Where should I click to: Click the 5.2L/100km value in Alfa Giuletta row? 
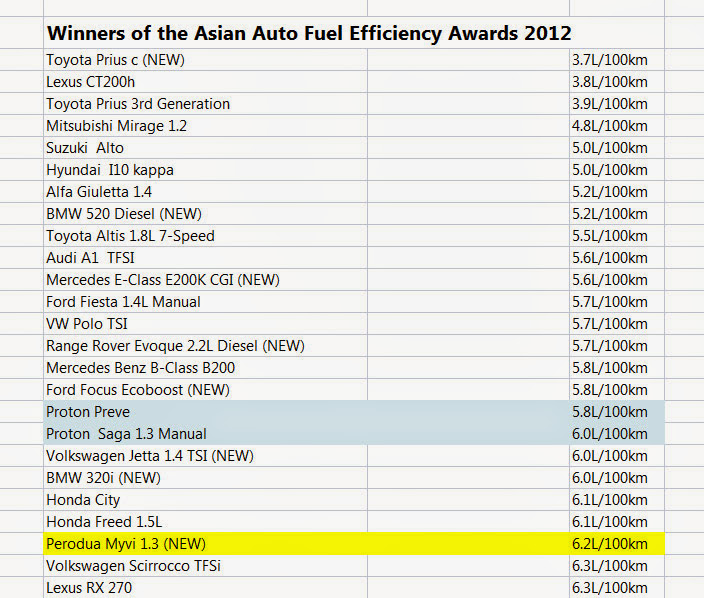[617, 192]
